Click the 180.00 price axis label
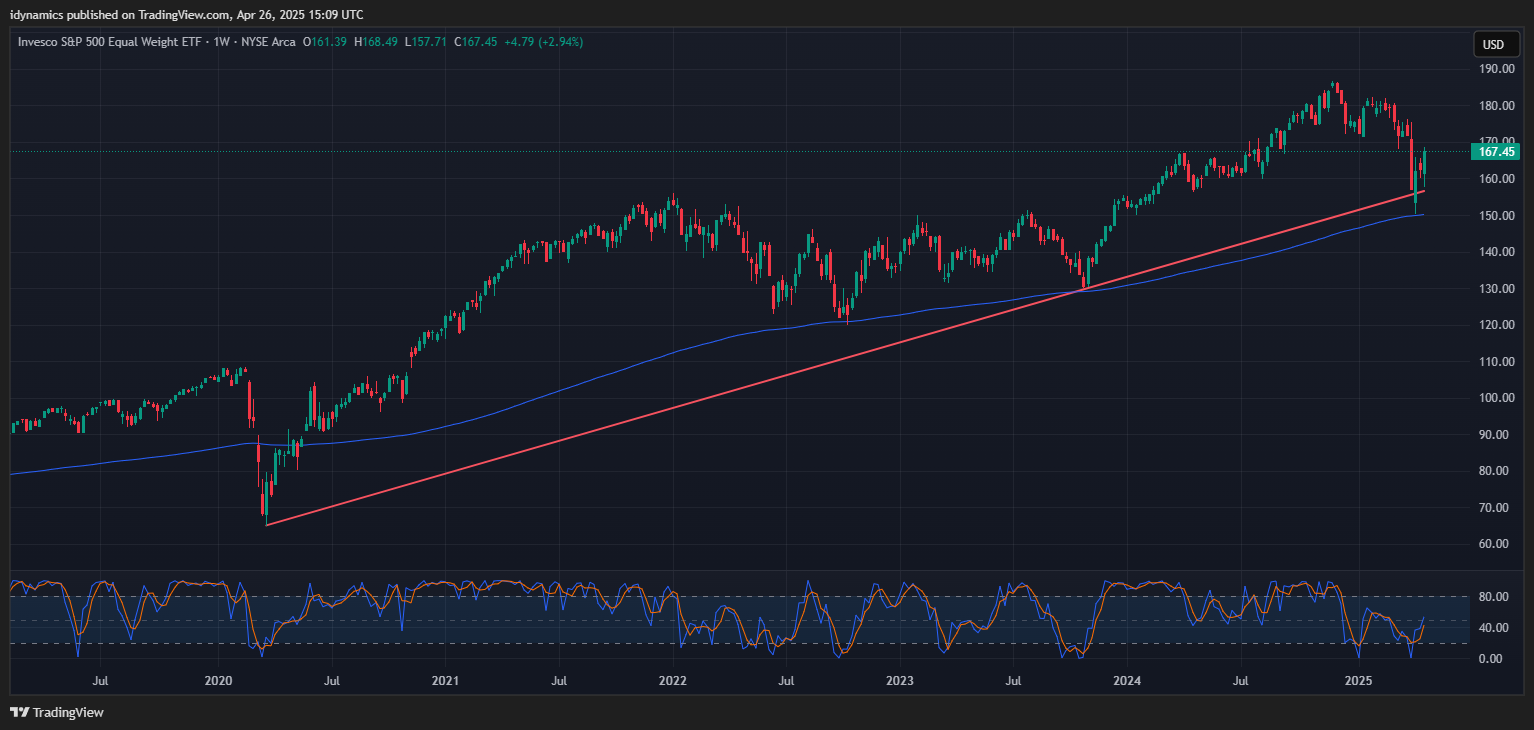This screenshot has width=1534, height=730. [x=1496, y=106]
